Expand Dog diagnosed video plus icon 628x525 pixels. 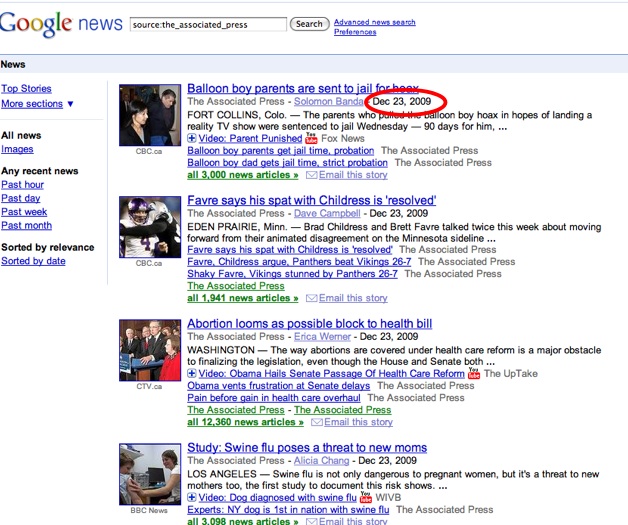coord(192,497)
